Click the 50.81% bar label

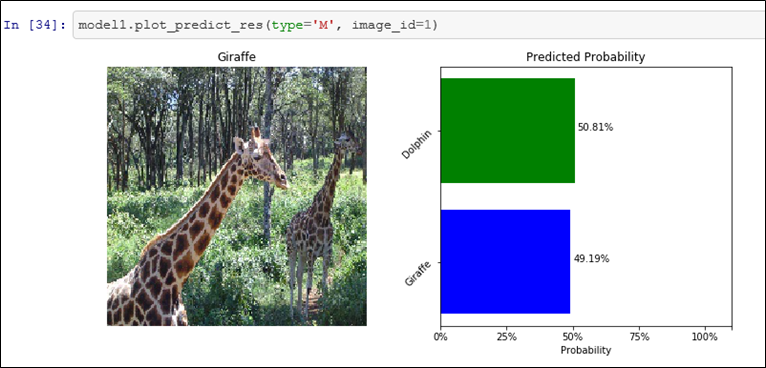596,128
